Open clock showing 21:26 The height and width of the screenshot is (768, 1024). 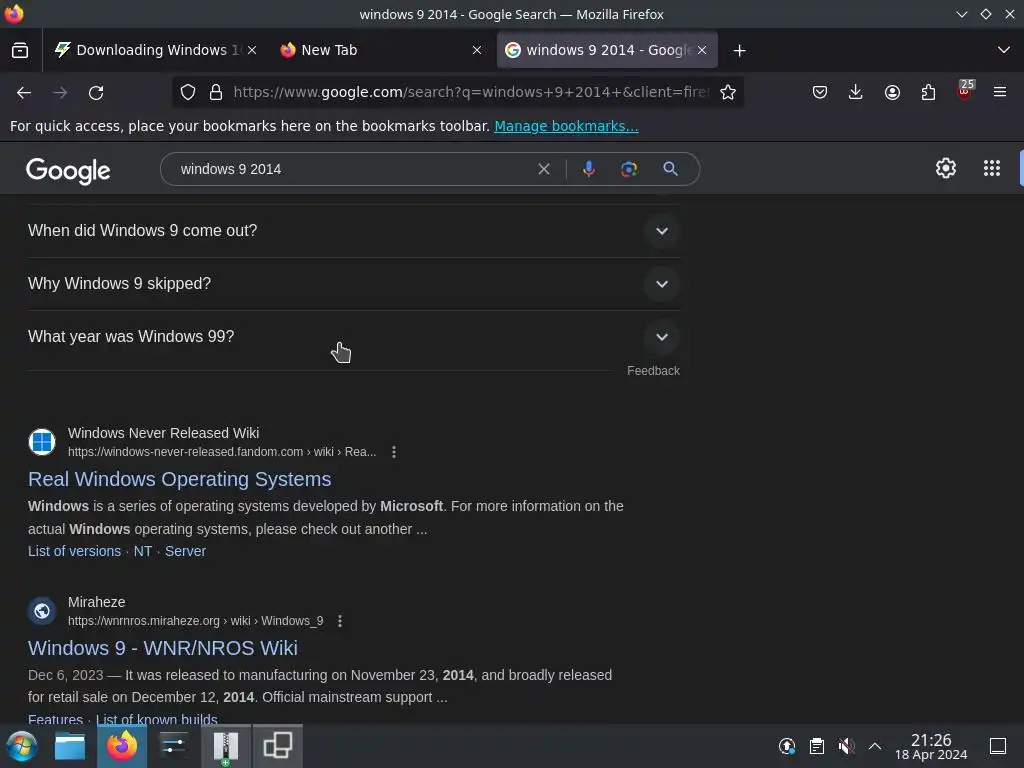tap(931, 746)
